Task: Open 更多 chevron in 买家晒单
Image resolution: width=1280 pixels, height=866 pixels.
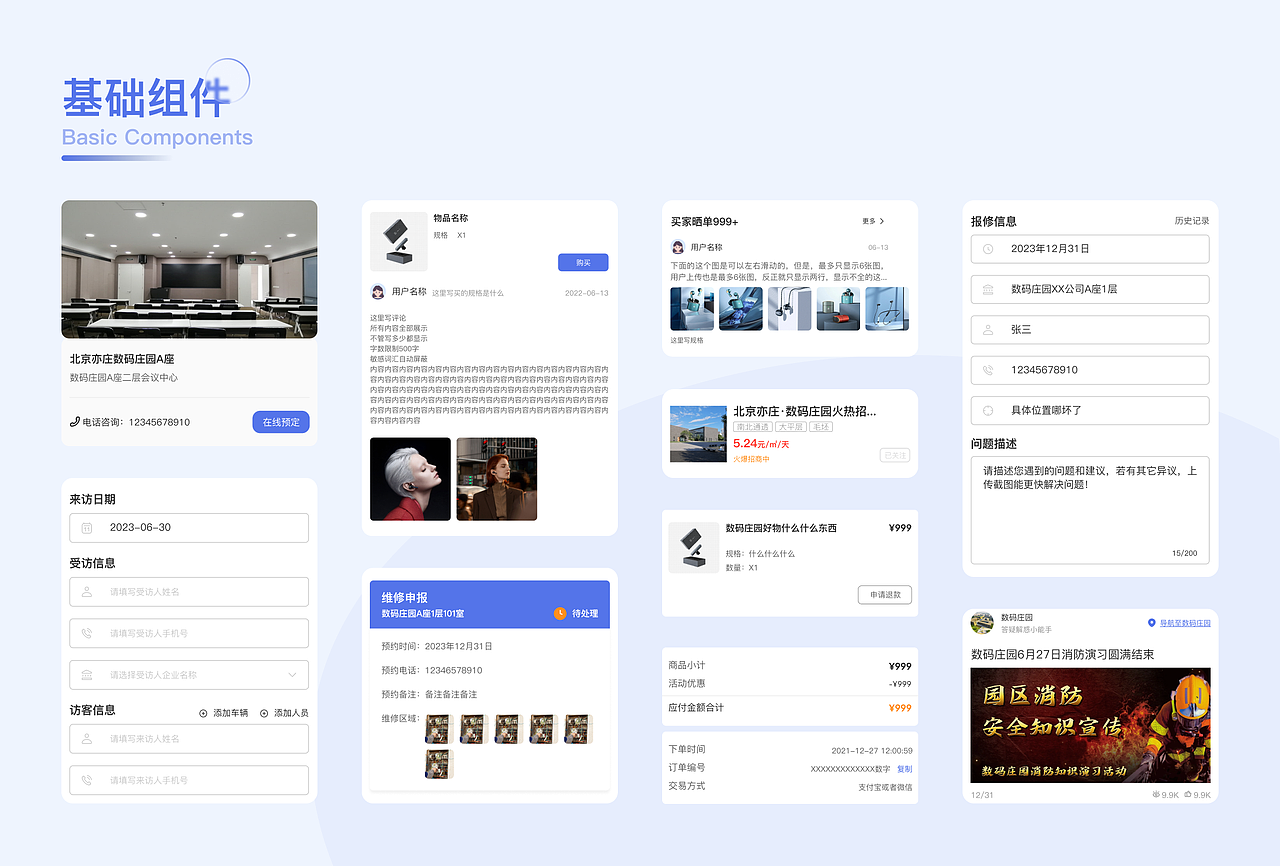Action: [882, 221]
